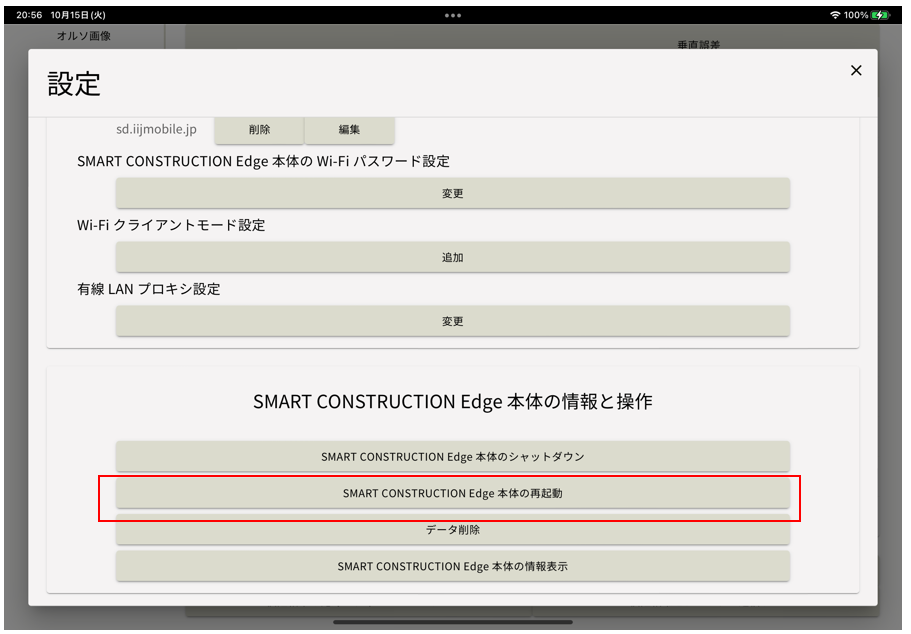Click 変更 under 有線 LAN プロキシ設定

pos(453,321)
